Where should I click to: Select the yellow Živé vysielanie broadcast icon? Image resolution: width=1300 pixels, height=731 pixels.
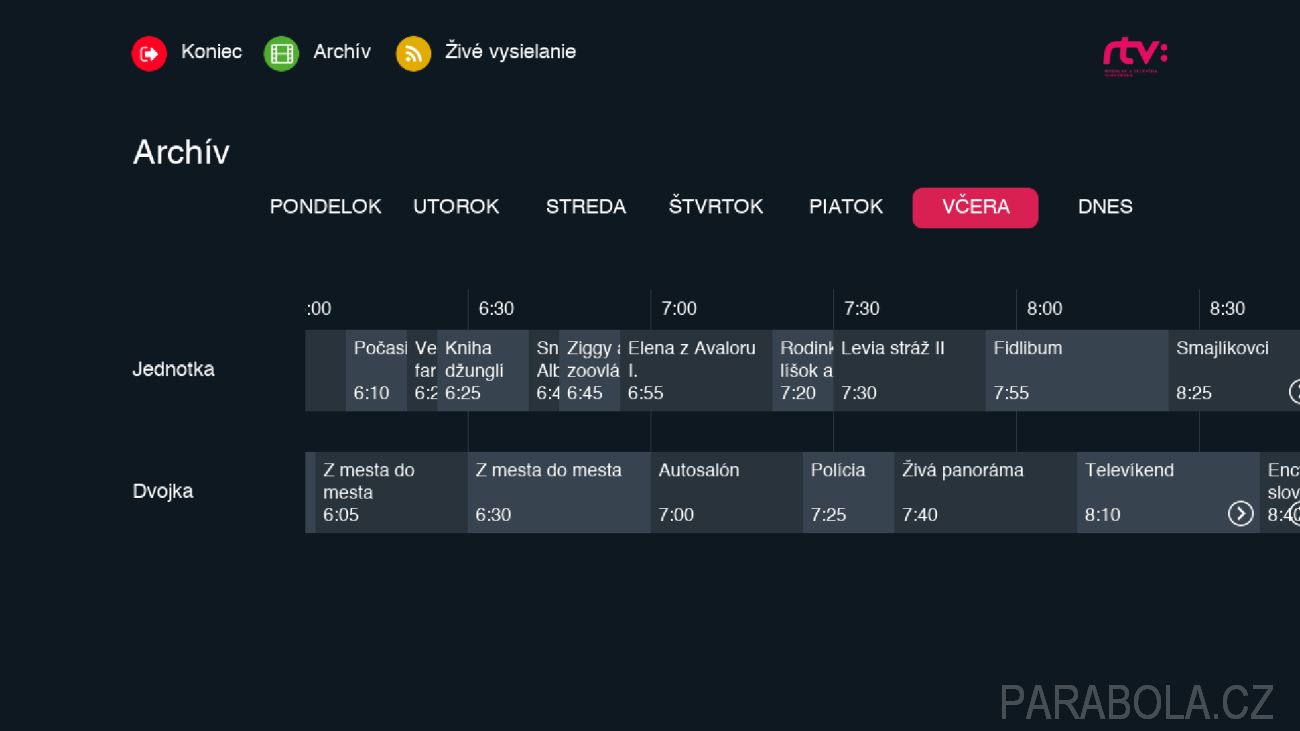point(413,53)
